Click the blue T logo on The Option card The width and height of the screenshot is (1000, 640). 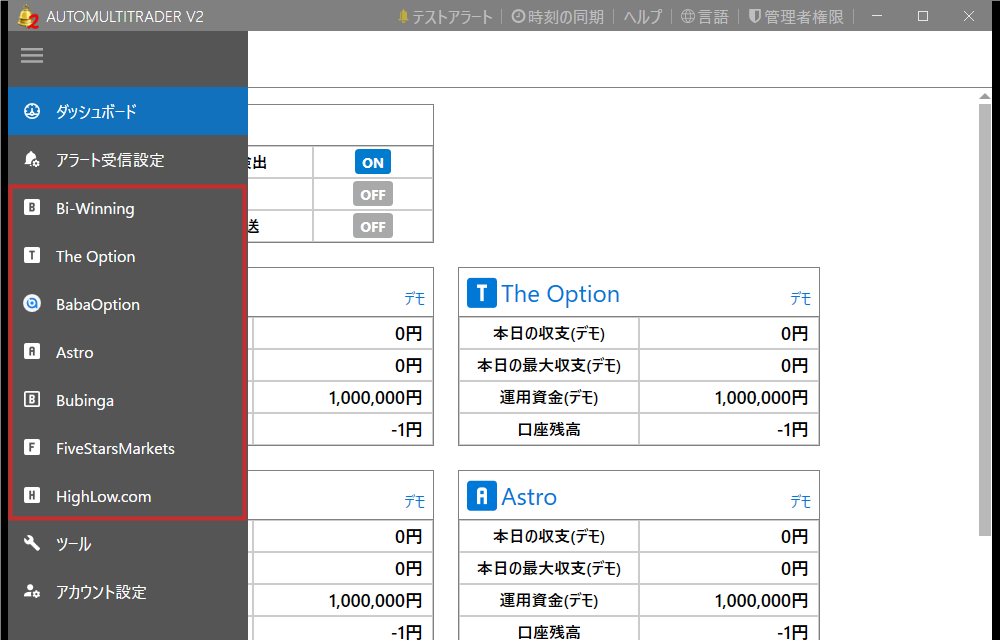[x=482, y=293]
